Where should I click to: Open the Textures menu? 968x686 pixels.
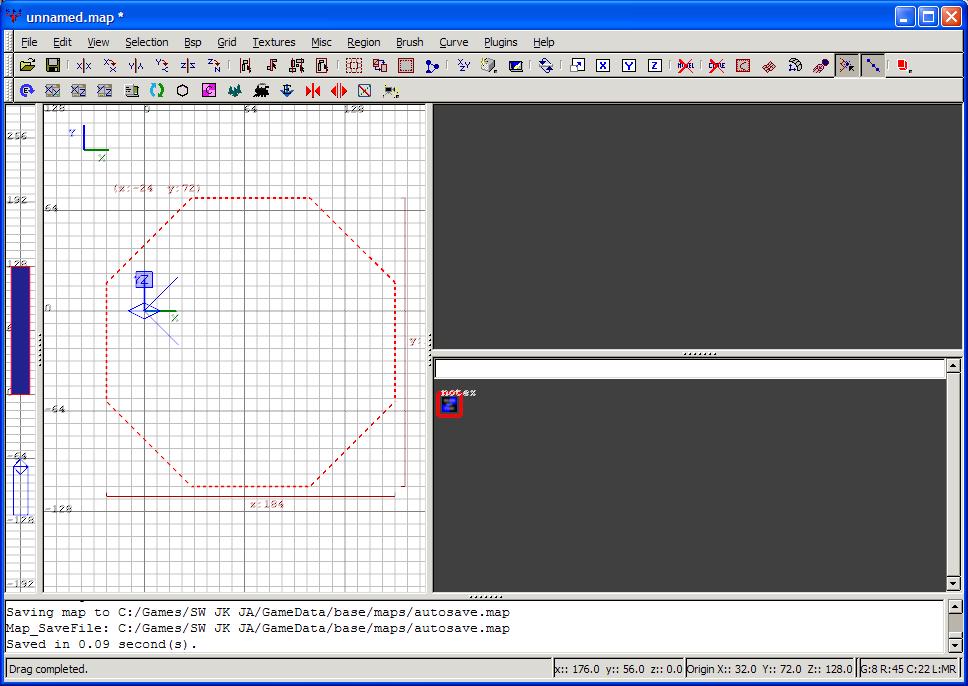click(x=273, y=42)
